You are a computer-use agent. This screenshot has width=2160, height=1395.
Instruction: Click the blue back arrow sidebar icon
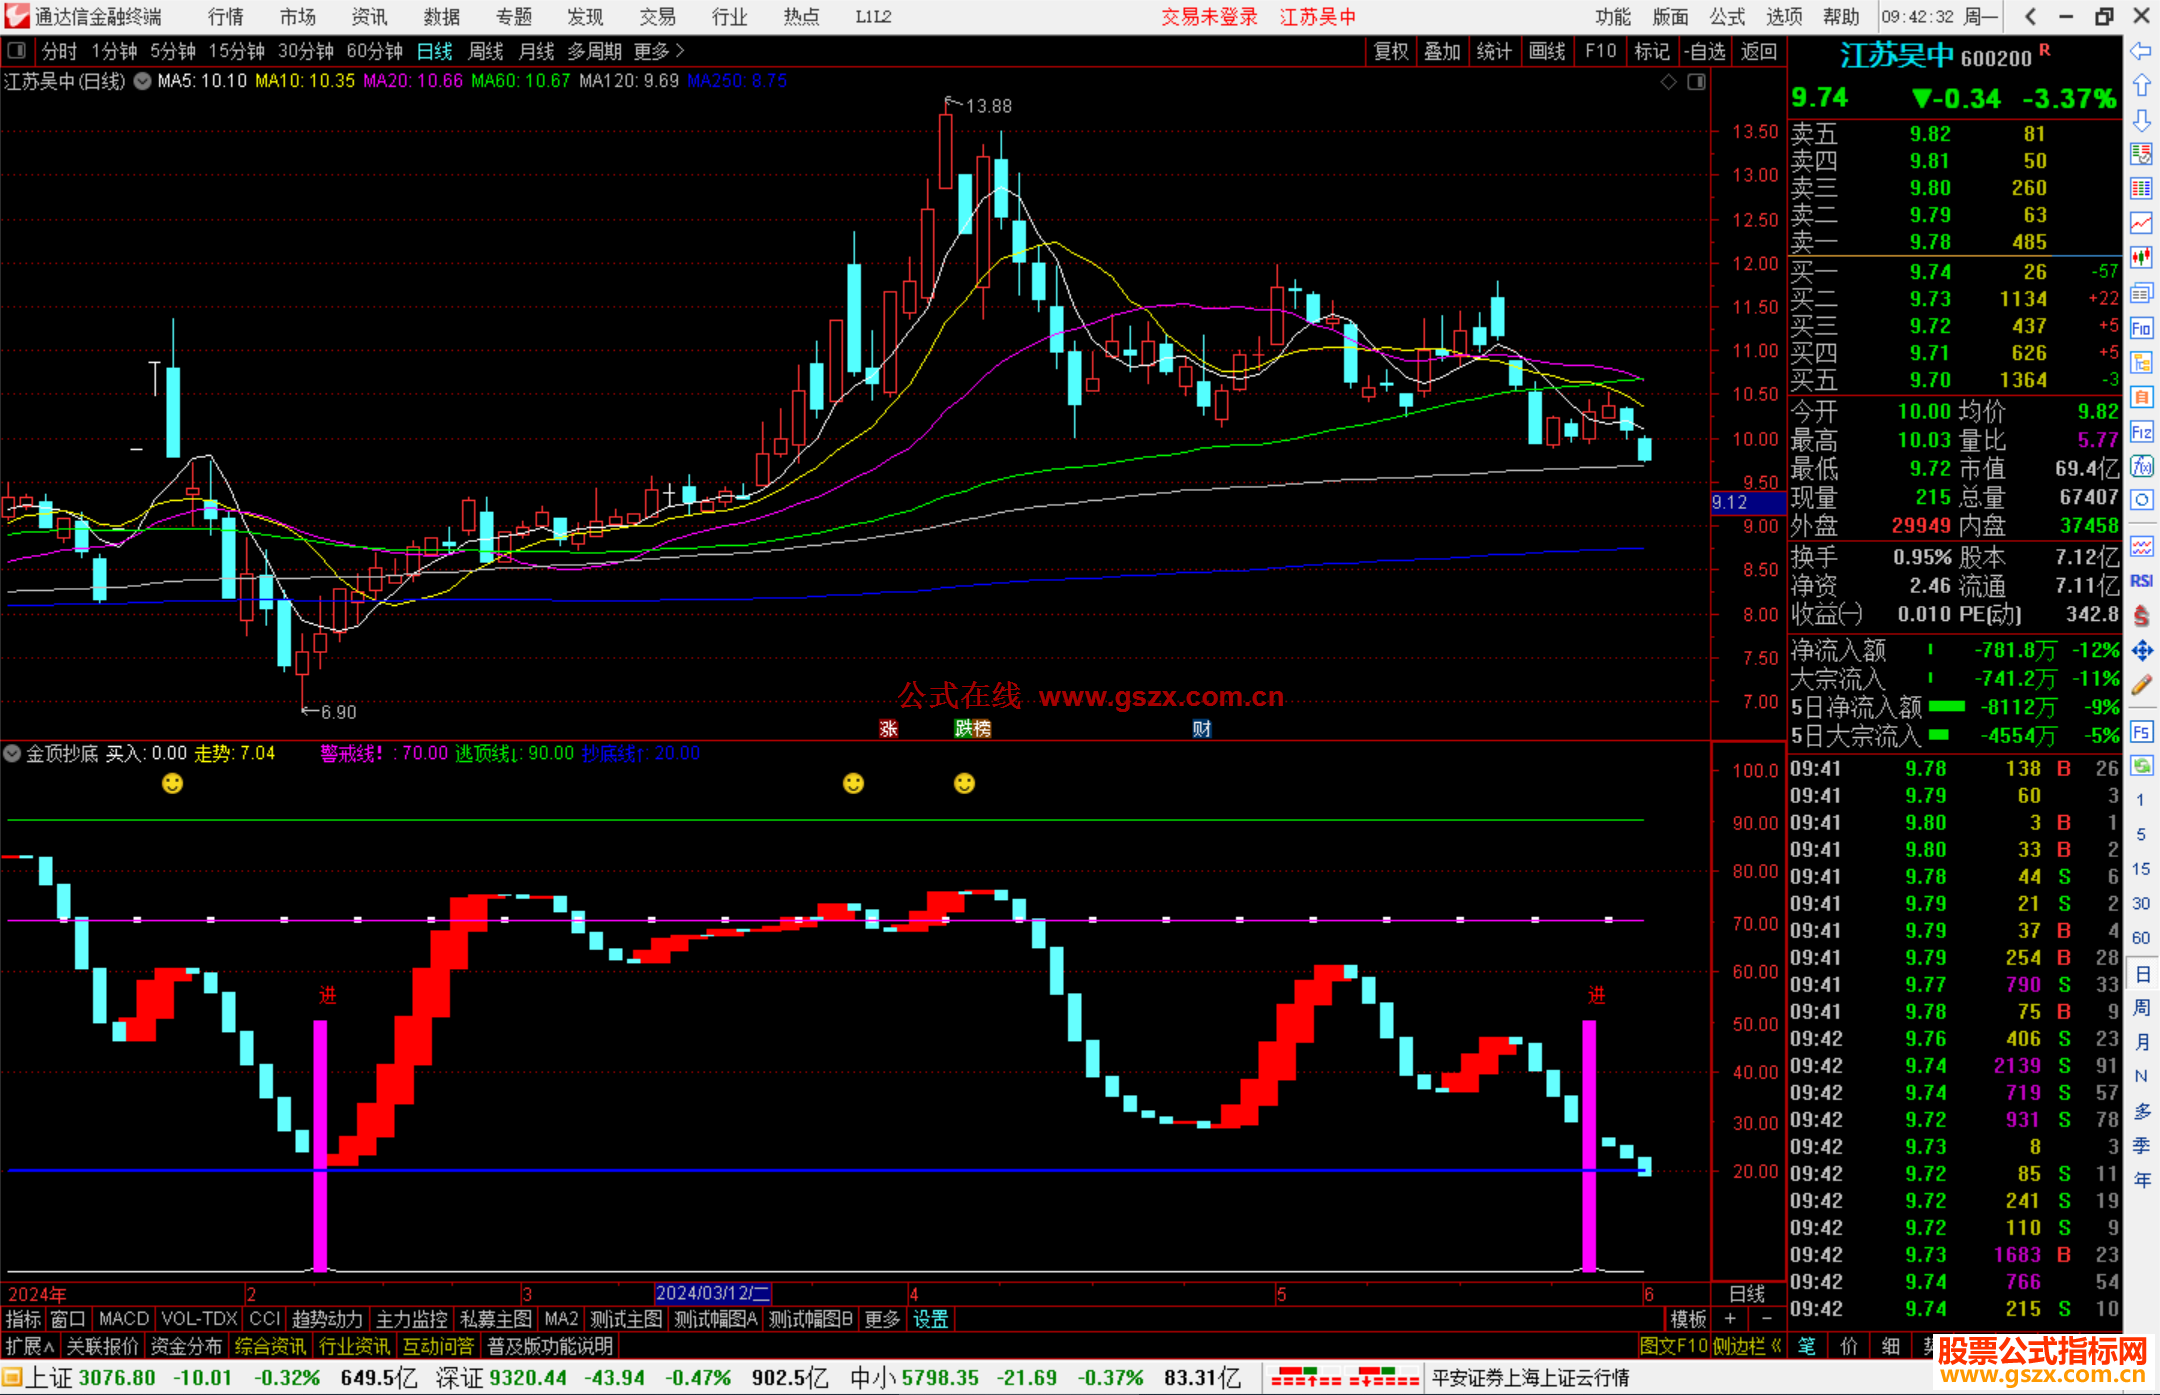(2141, 51)
